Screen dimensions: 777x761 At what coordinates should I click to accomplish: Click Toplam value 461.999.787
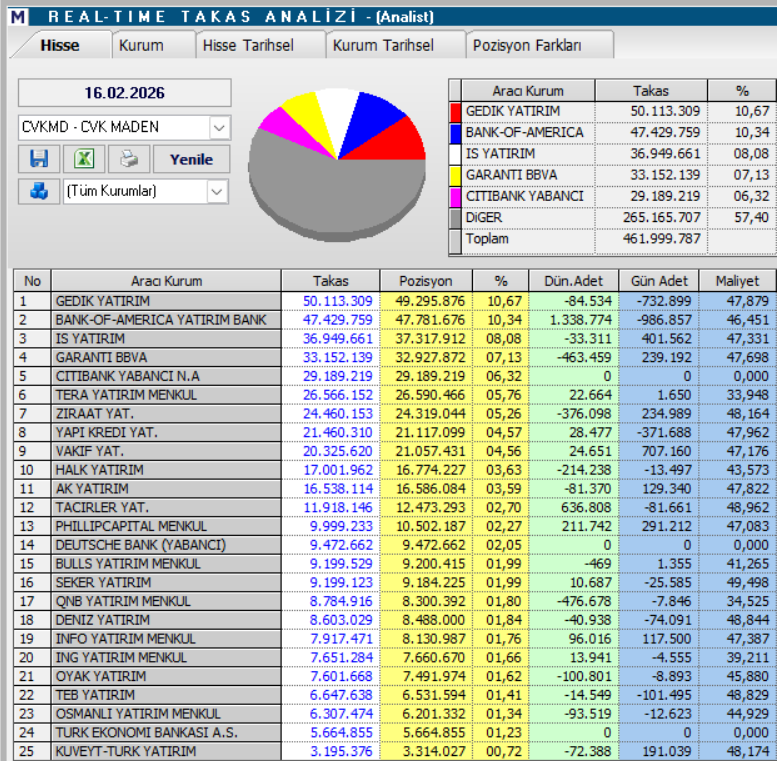[x=662, y=239]
